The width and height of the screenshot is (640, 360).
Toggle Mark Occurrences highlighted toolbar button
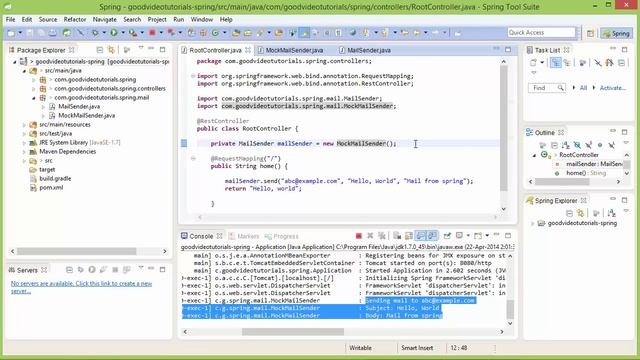304,33
